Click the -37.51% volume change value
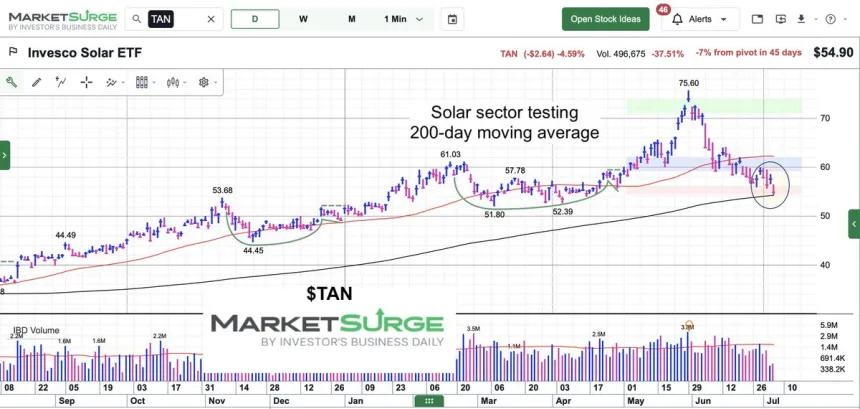860x409 pixels. 667,54
